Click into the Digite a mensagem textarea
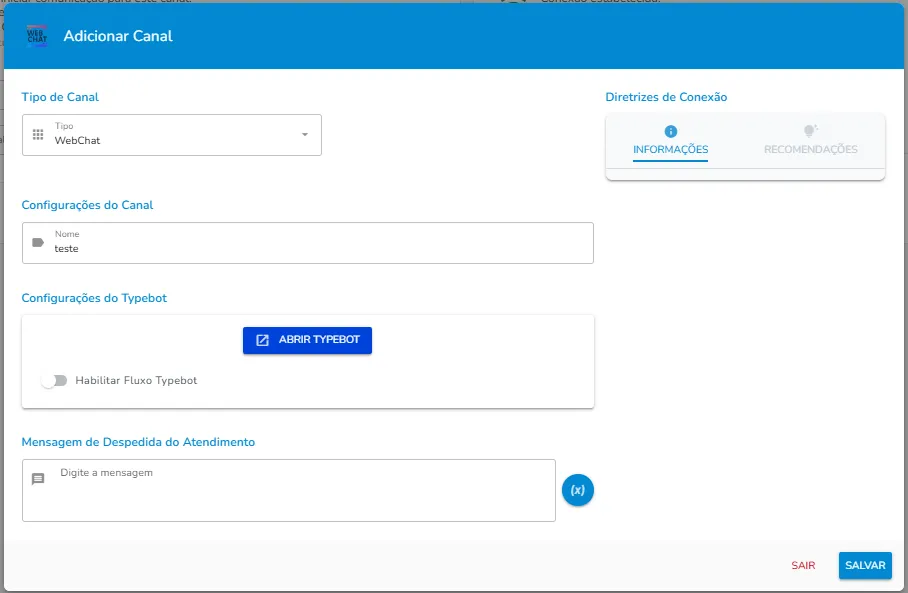The width and height of the screenshot is (908, 593). tap(289, 490)
